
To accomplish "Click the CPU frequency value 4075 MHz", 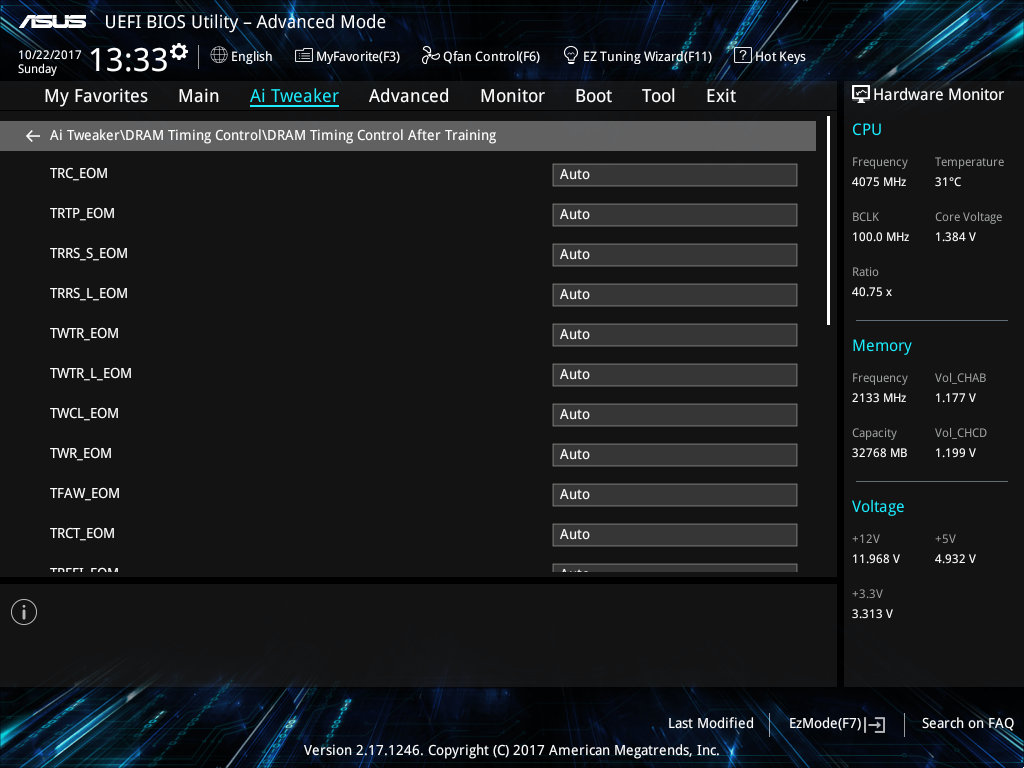I will coord(879,182).
